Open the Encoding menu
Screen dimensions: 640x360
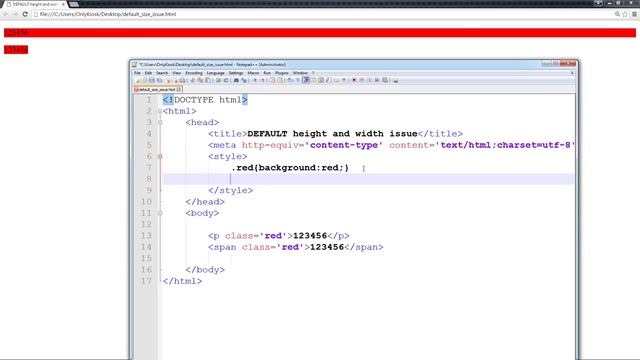tap(194, 73)
